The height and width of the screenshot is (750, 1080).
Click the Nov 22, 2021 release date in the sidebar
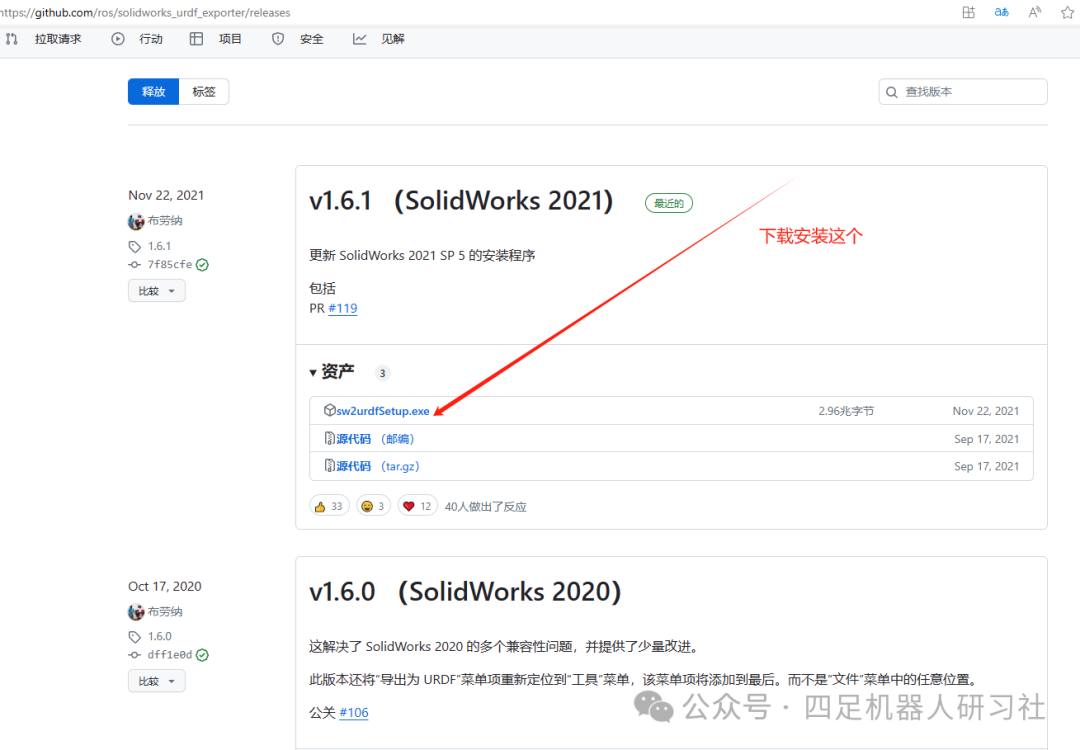166,196
